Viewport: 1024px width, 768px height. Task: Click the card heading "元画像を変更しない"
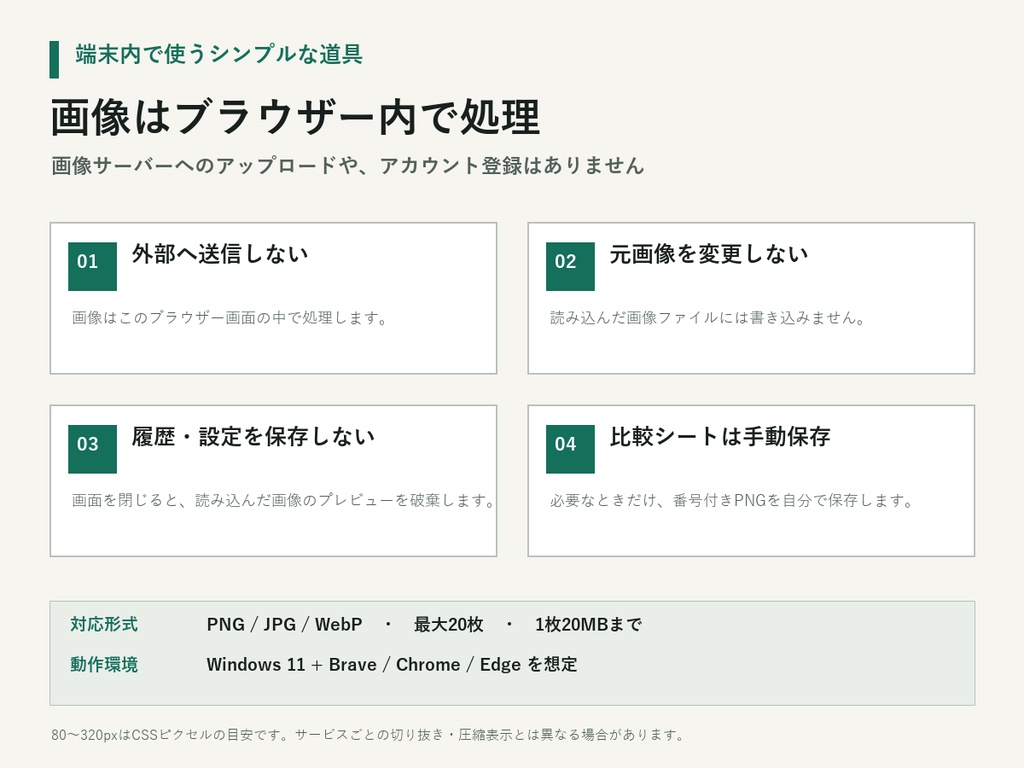click(x=709, y=254)
